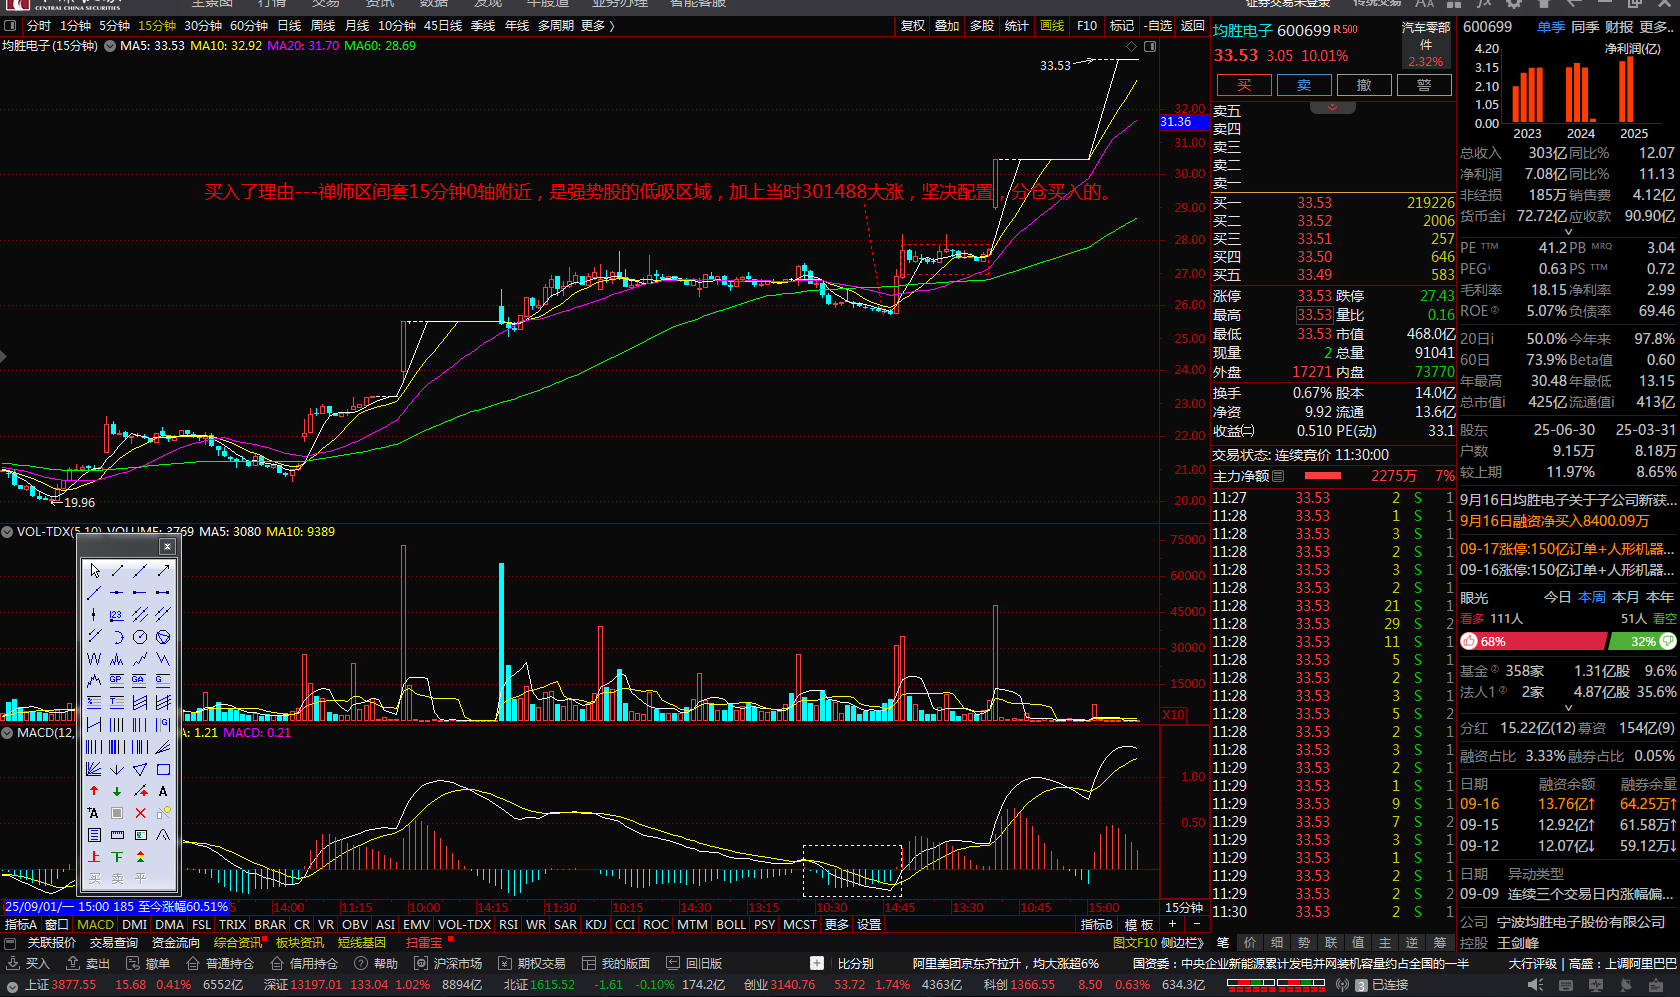Toggle 多股 multi-stock view
1680x997 pixels.
(982, 26)
